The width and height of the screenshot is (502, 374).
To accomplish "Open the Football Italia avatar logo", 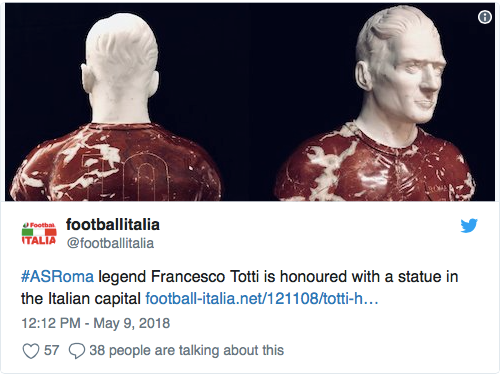I will coord(39,233).
